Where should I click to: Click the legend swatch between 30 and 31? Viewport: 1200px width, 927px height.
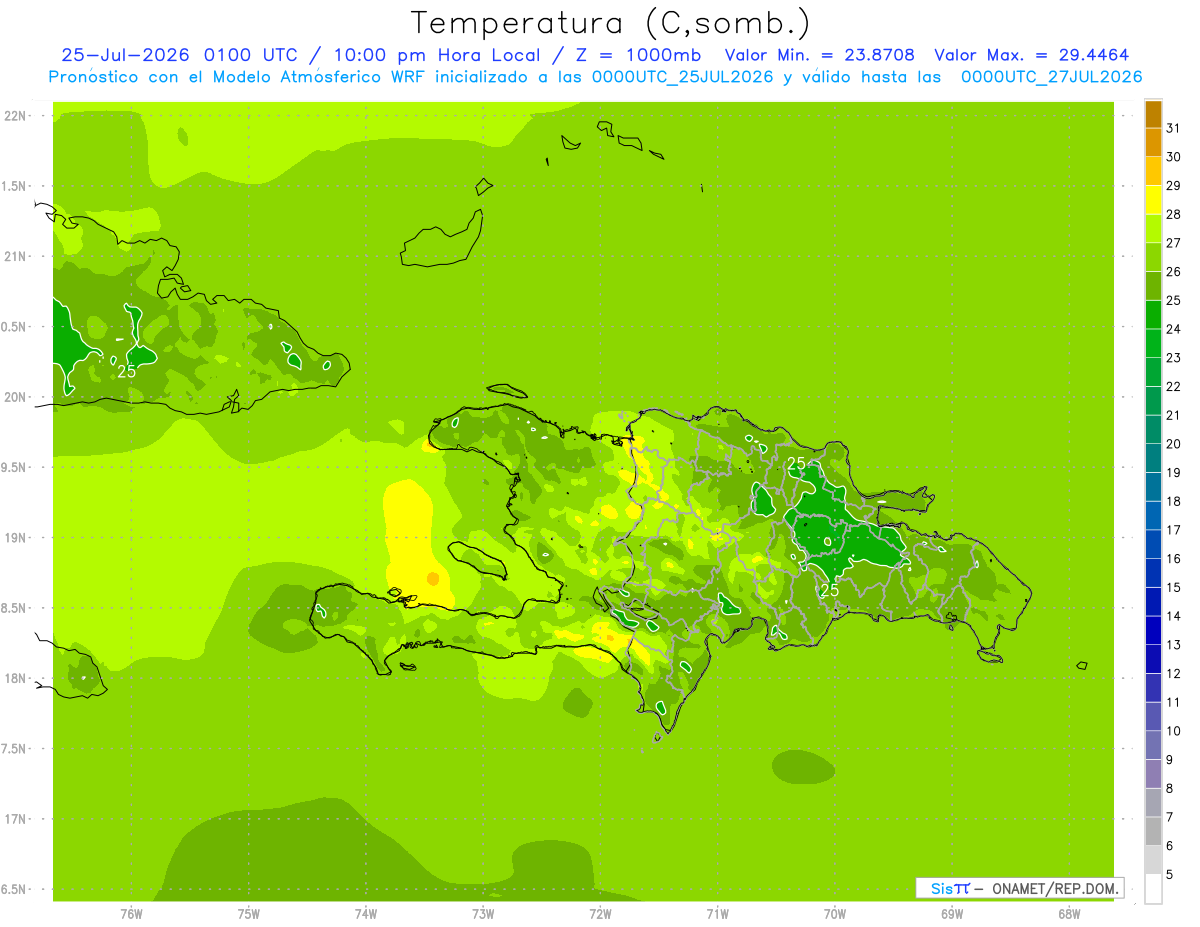tap(1153, 143)
